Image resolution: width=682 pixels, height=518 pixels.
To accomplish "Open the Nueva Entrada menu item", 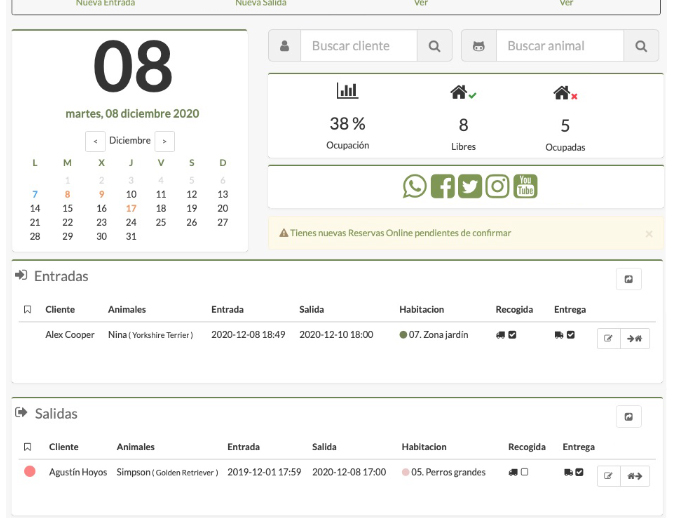I will pos(105,4).
